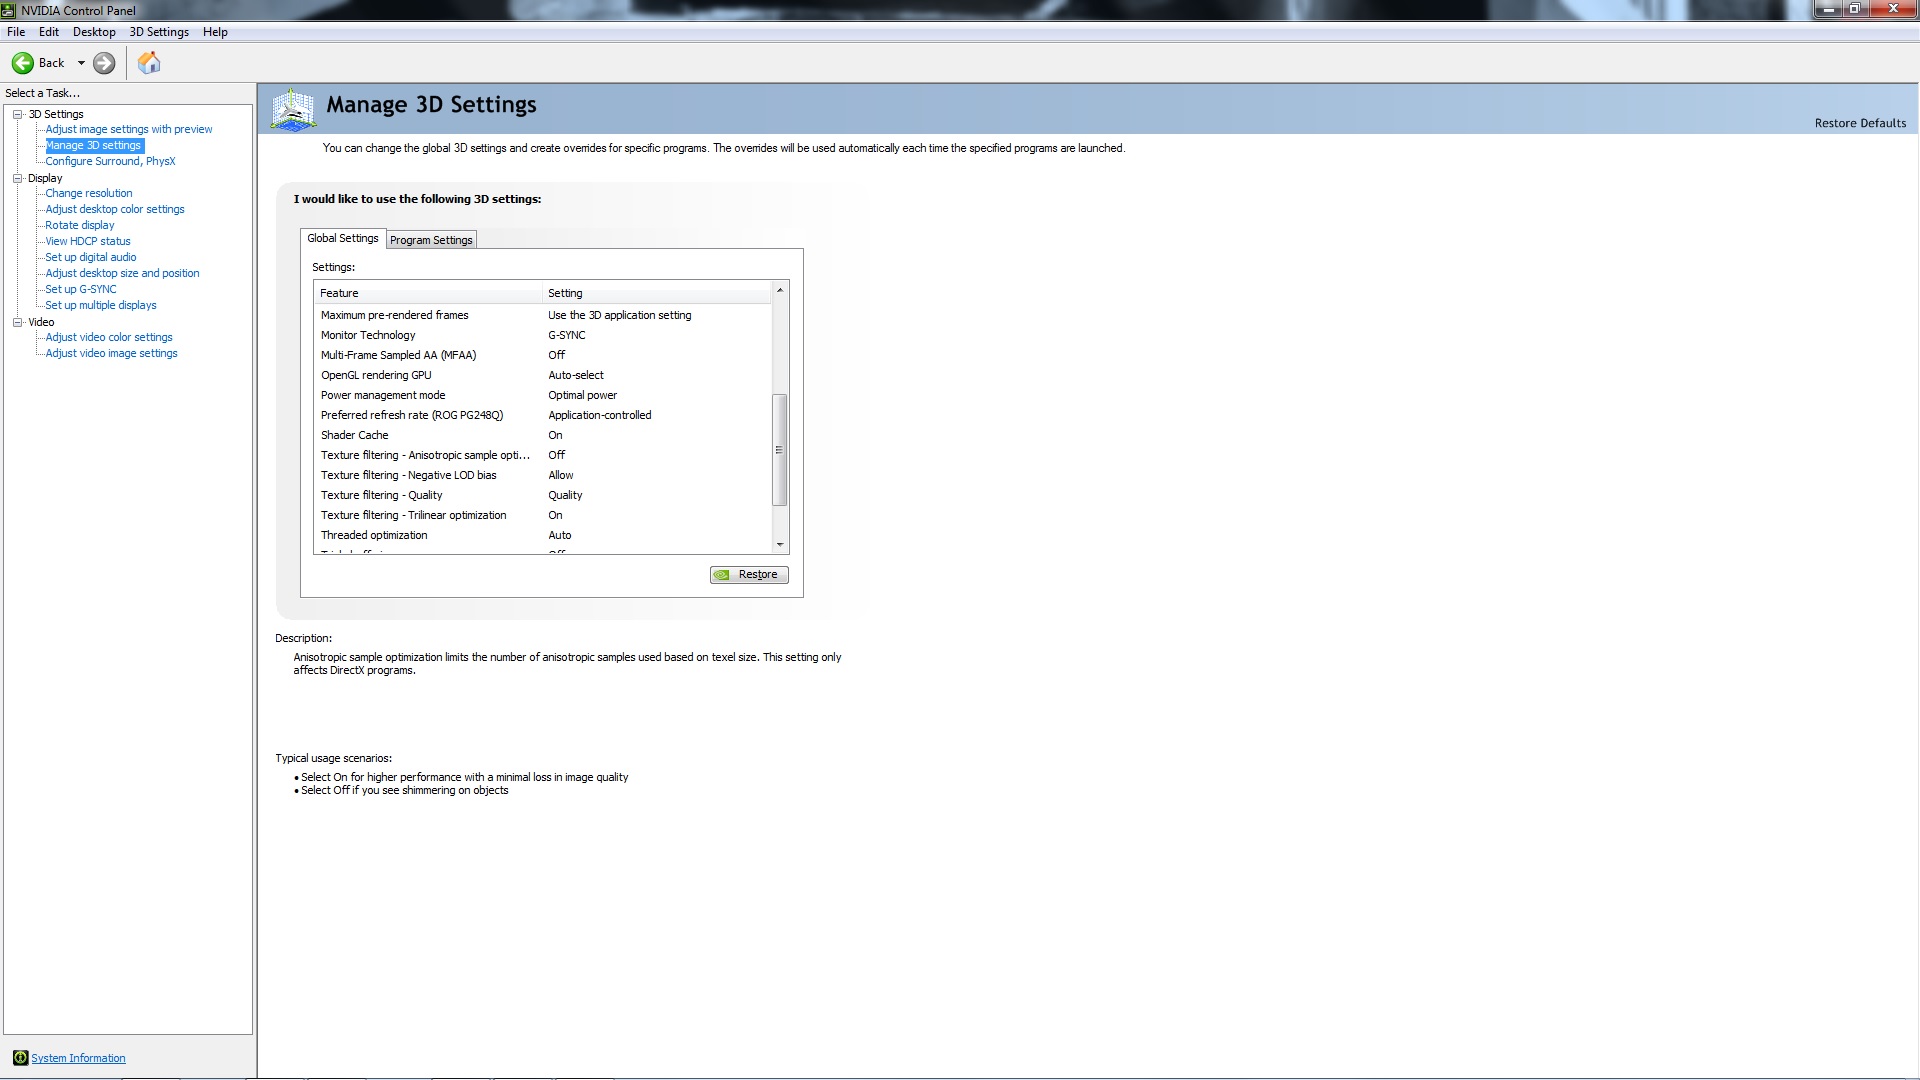Select Change resolution task
Image resolution: width=1920 pixels, height=1080 pixels.
pyautogui.click(x=88, y=193)
